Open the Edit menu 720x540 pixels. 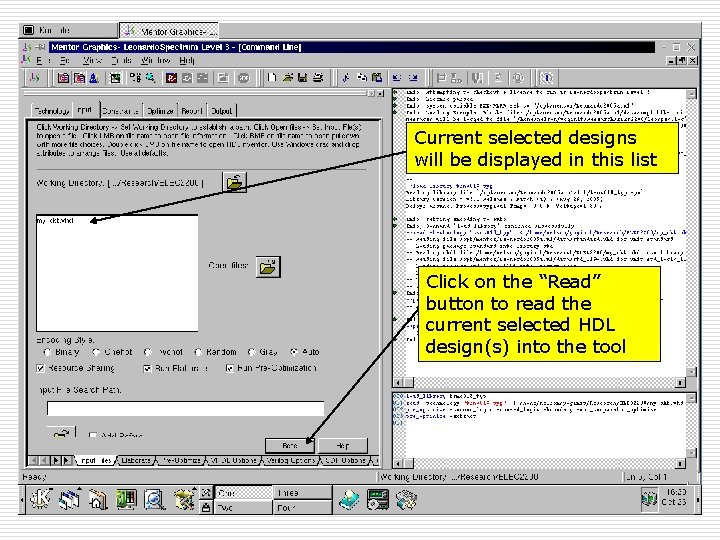pos(65,61)
